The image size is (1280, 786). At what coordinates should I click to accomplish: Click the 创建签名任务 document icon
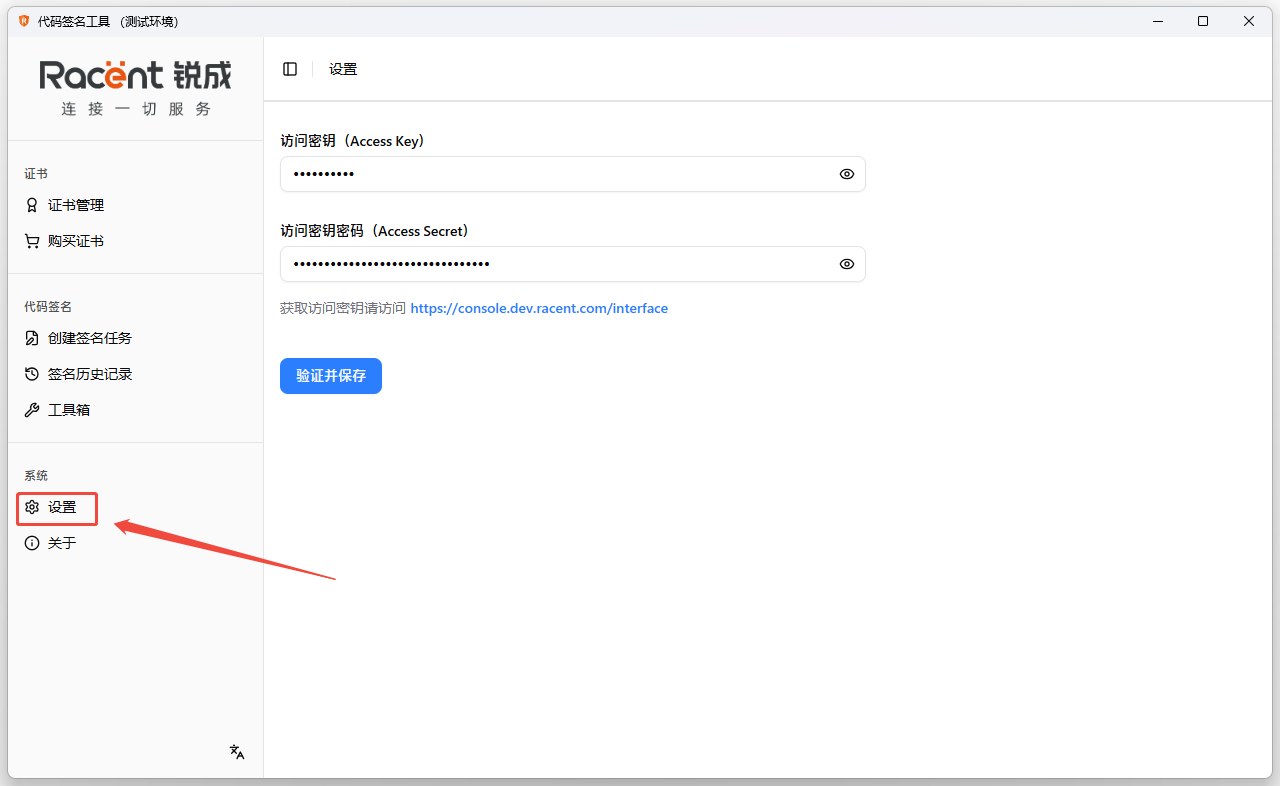click(32, 338)
